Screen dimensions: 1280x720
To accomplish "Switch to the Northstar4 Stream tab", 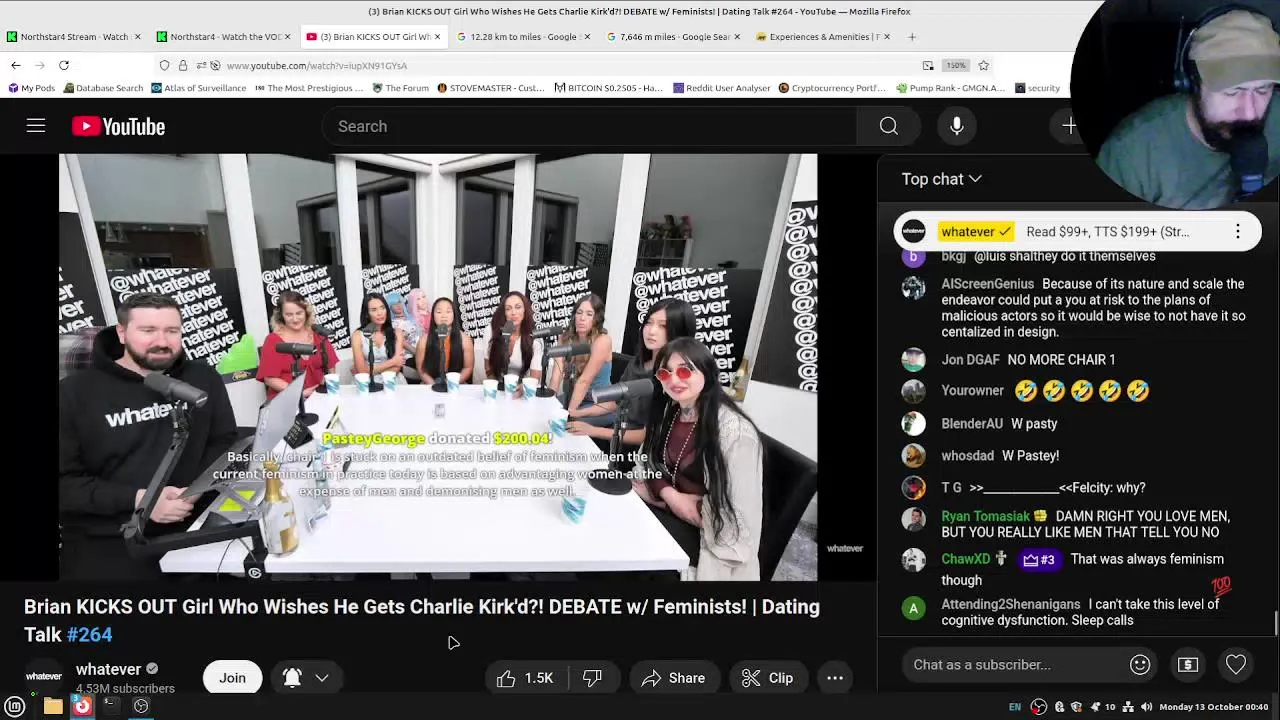I will pyautogui.click(x=73, y=37).
